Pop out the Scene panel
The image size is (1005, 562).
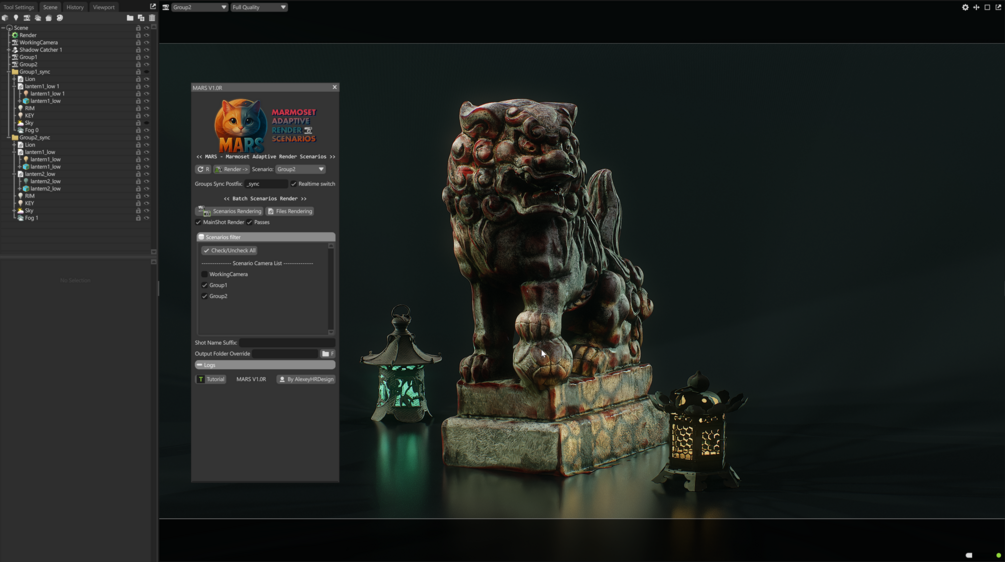[153, 6]
